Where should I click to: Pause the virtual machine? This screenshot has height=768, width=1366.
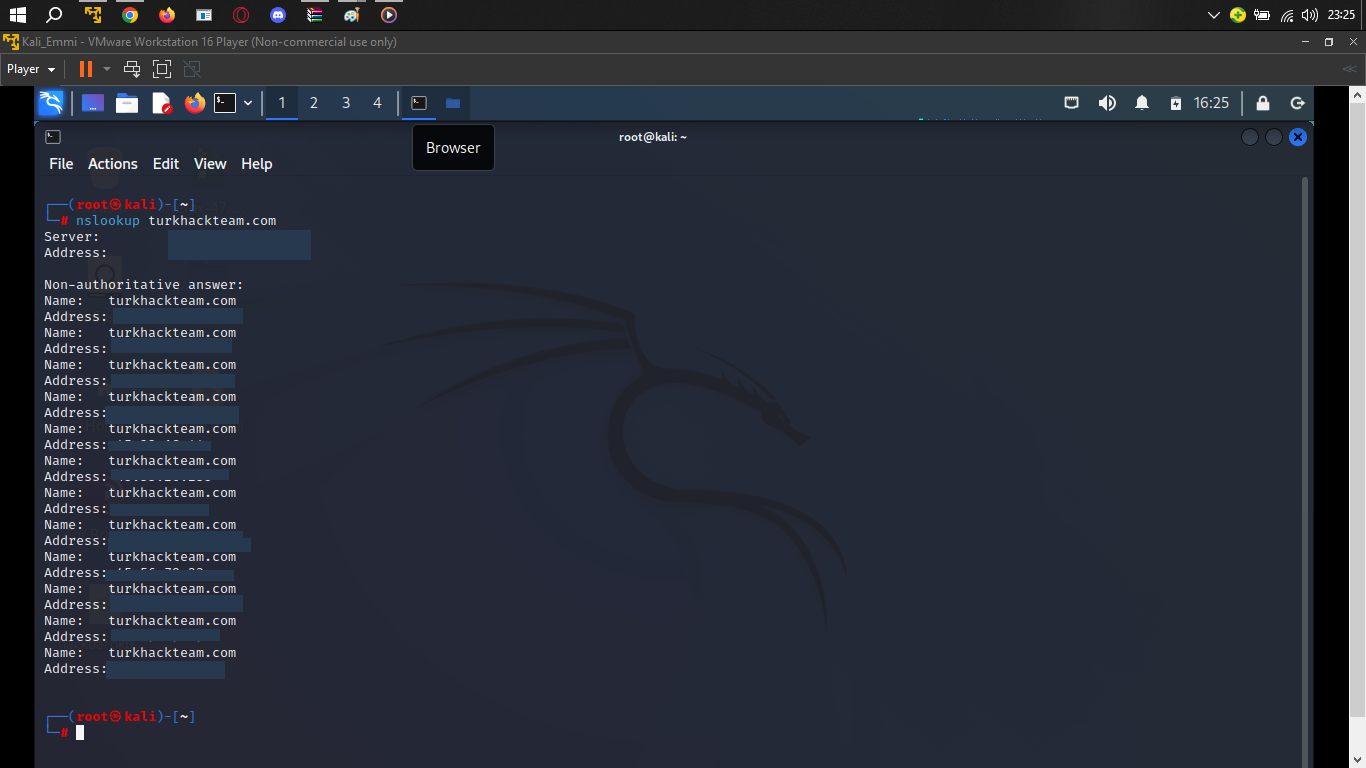(85, 69)
